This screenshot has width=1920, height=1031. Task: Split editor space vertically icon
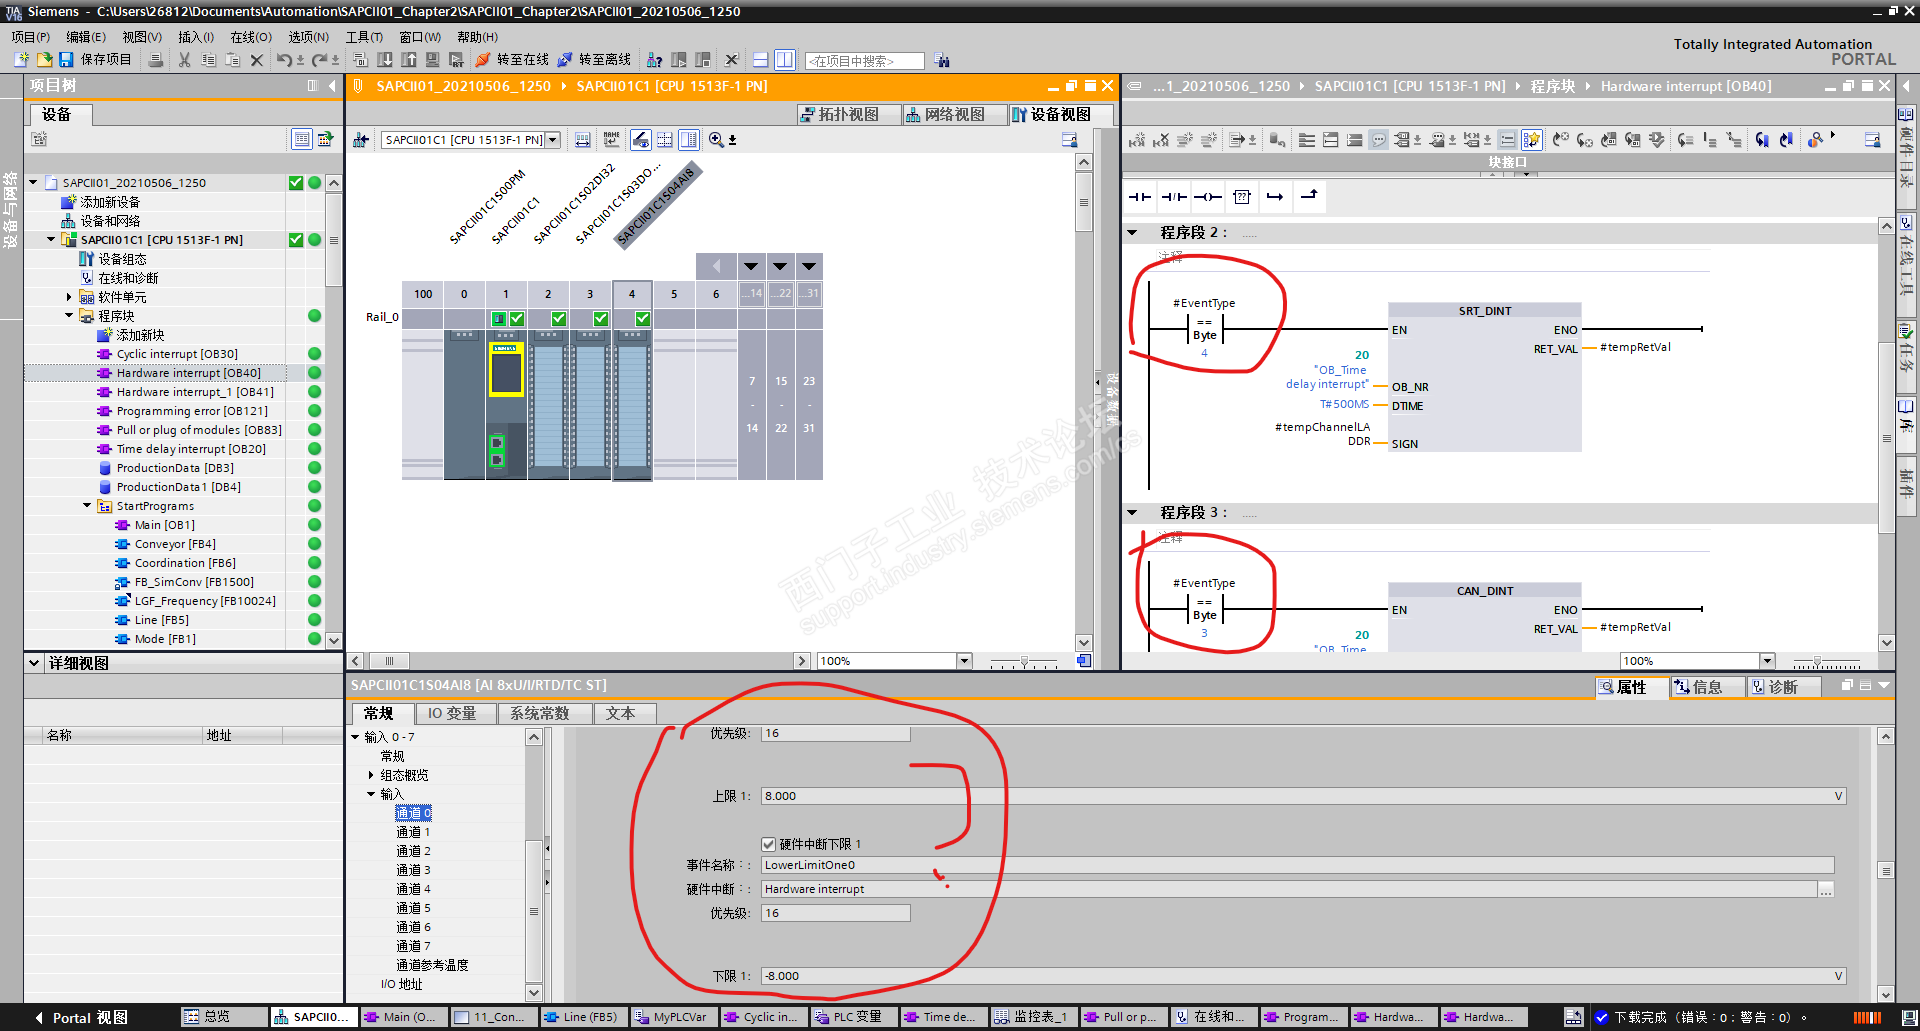pos(785,60)
